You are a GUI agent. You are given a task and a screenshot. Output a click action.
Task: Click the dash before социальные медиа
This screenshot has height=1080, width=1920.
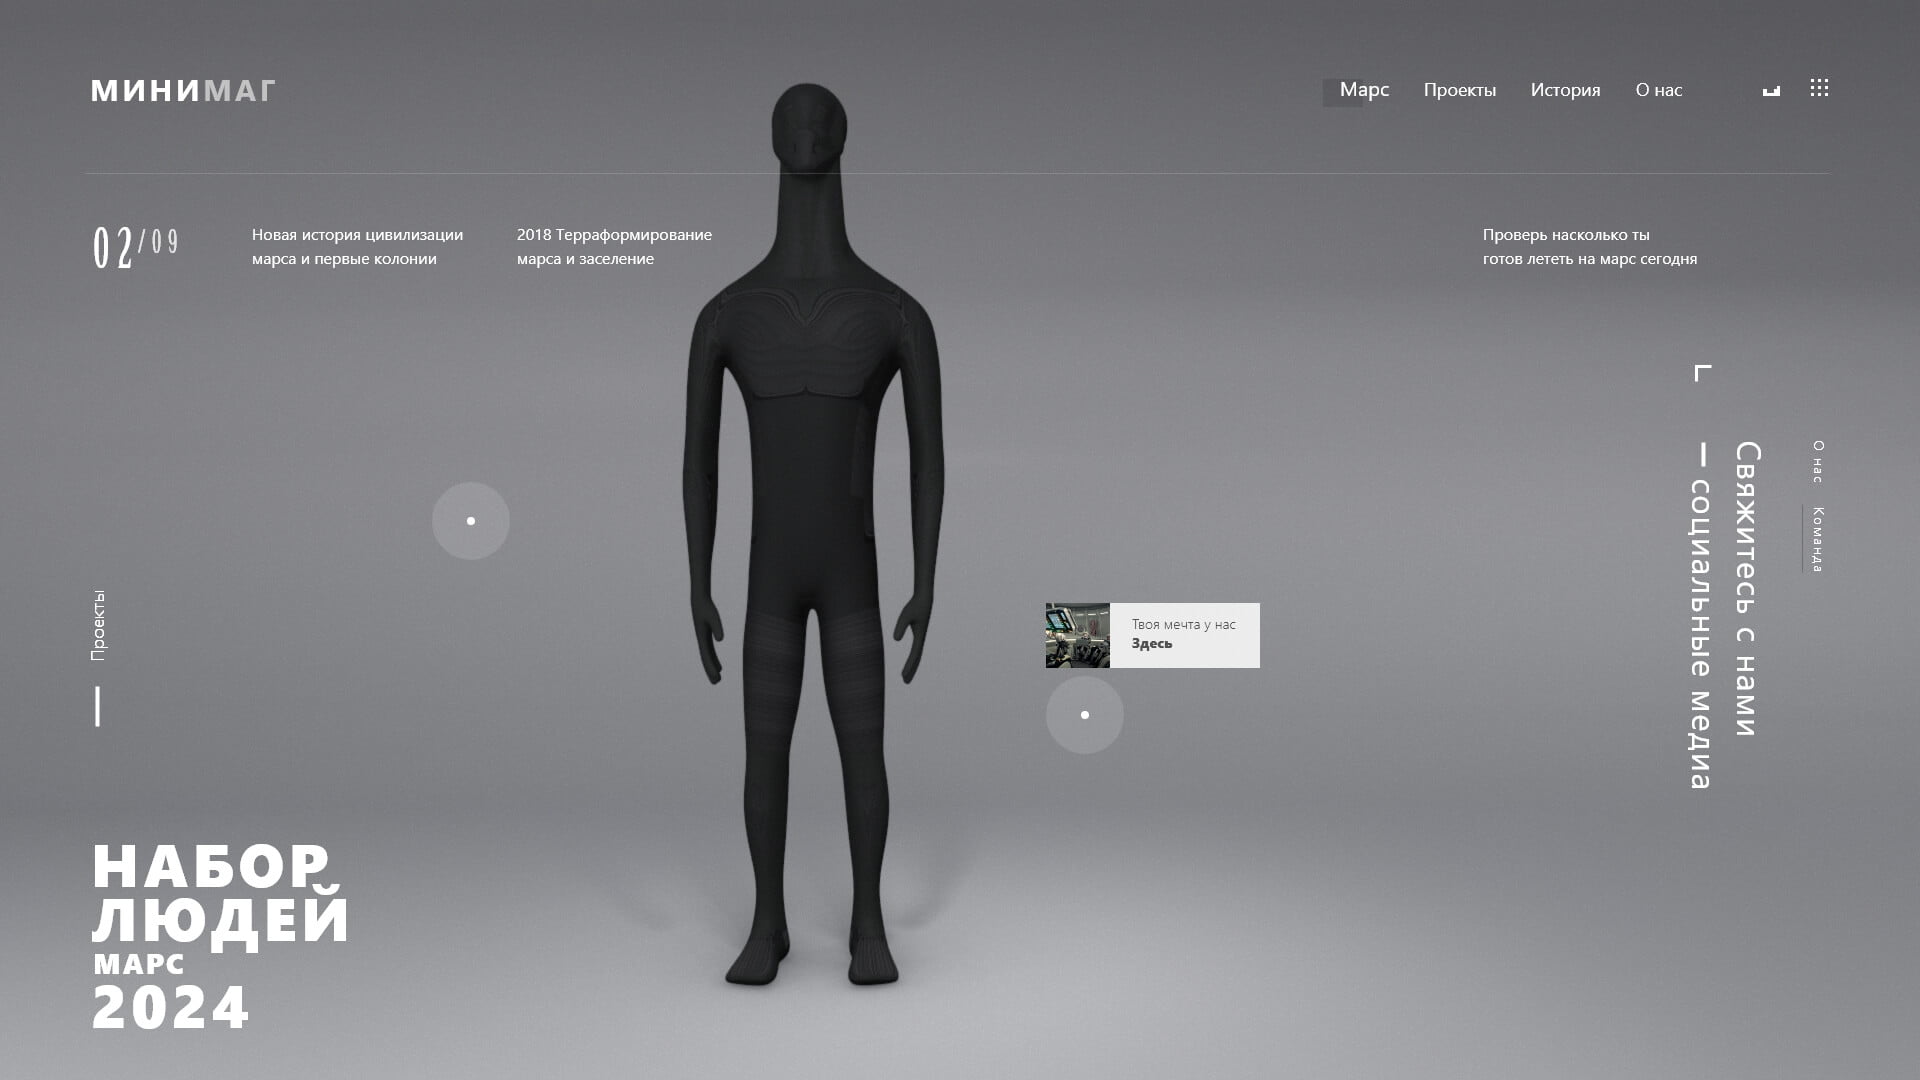[x=1700, y=455]
